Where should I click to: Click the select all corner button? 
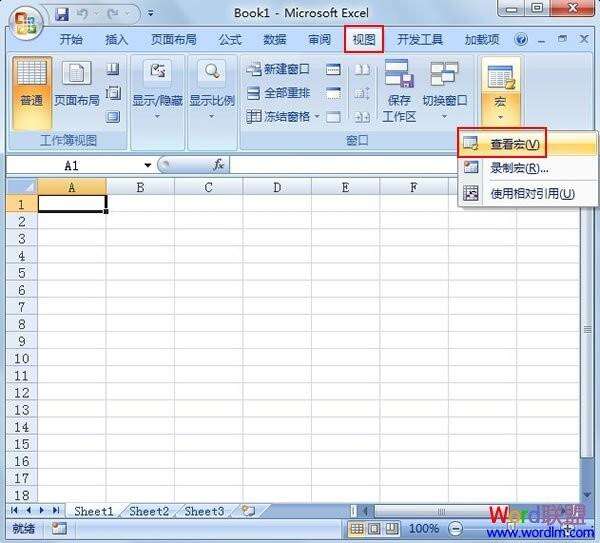(22, 186)
